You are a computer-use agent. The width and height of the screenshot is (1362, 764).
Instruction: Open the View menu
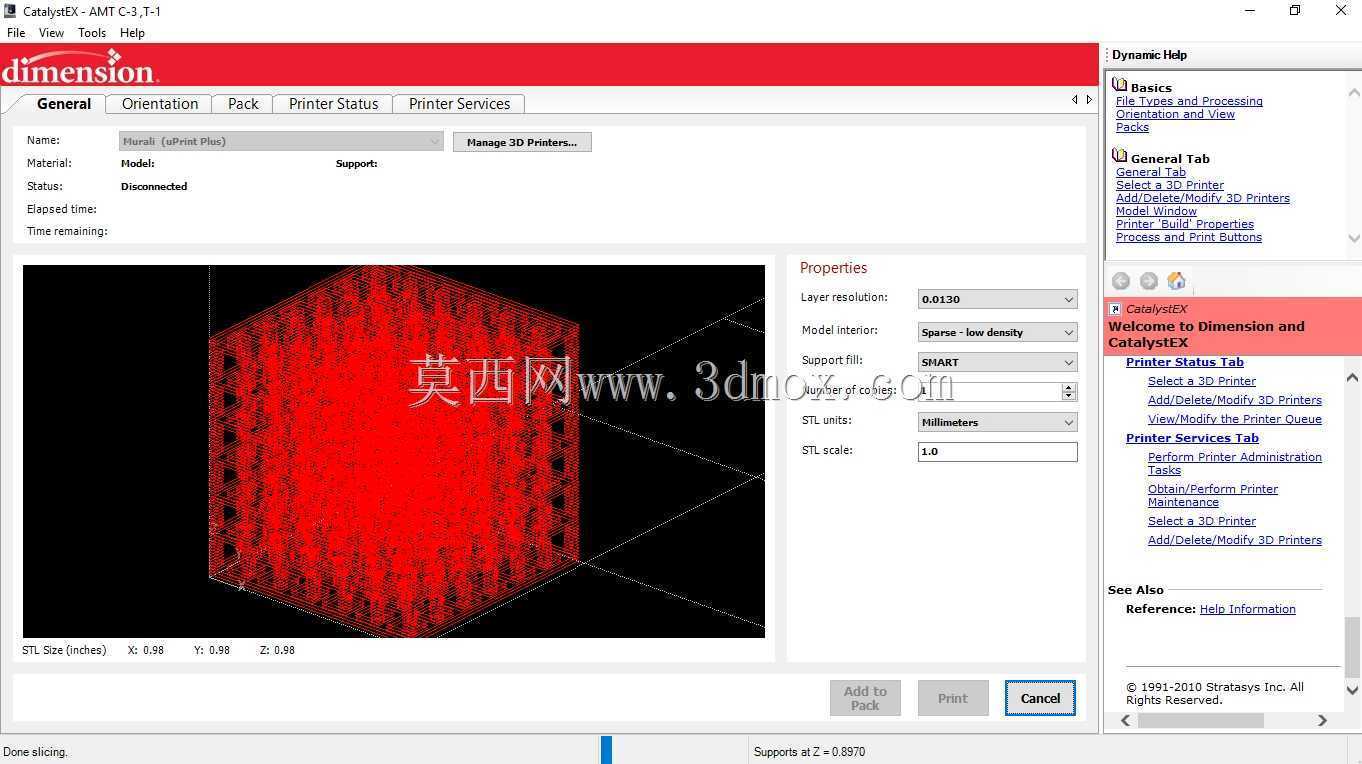(51, 33)
